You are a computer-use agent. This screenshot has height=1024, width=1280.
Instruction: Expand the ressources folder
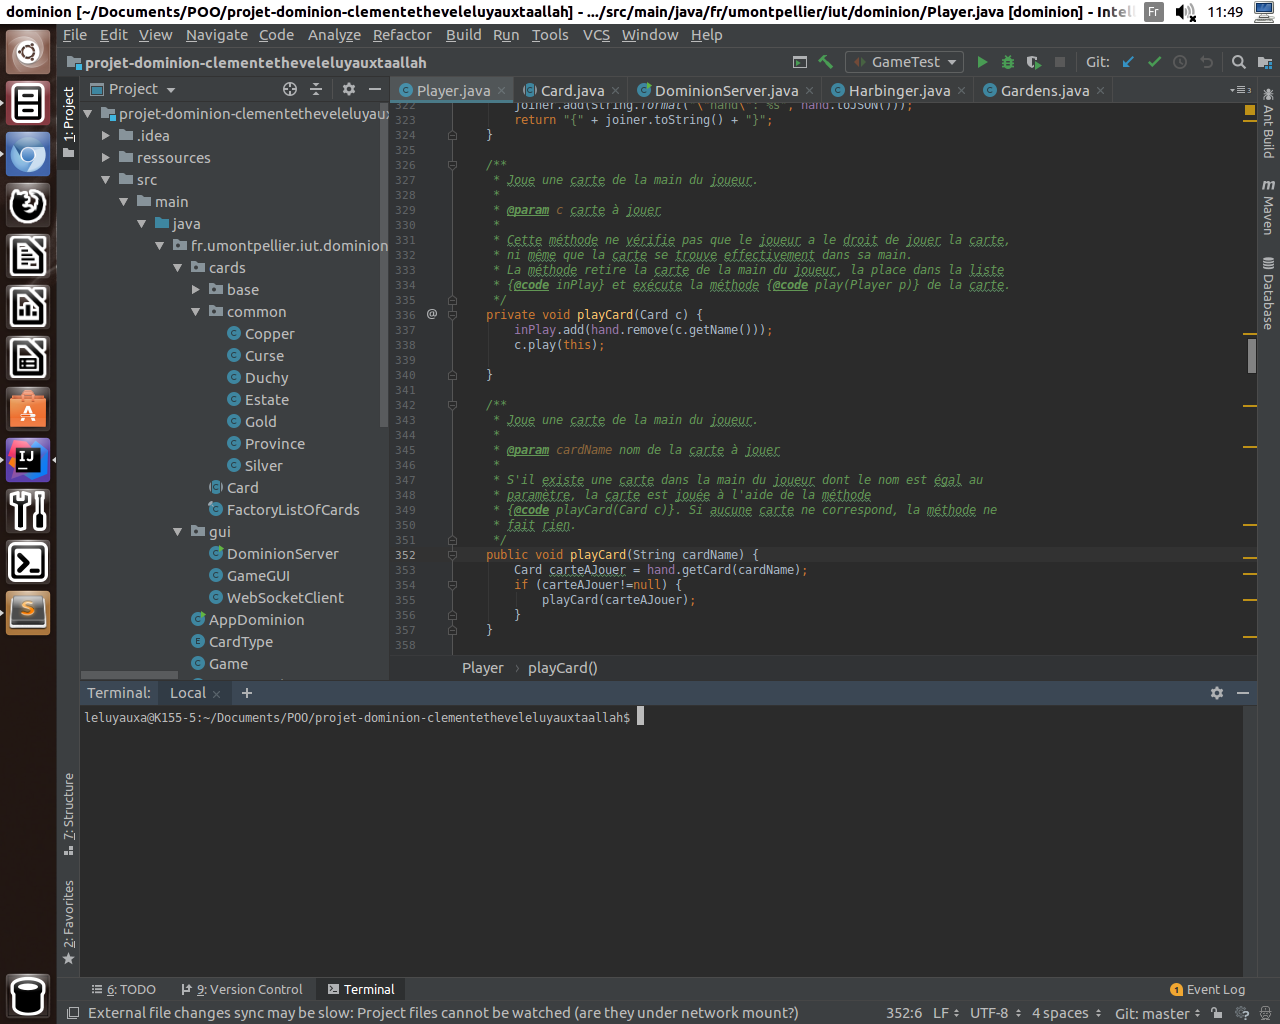(x=106, y=158)
